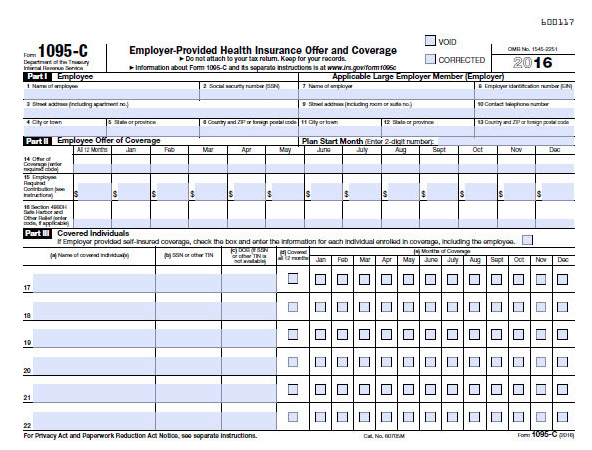Screen dimensions: 592x450
Task: Click line 17 DOB field
Action: coord(249,283)
